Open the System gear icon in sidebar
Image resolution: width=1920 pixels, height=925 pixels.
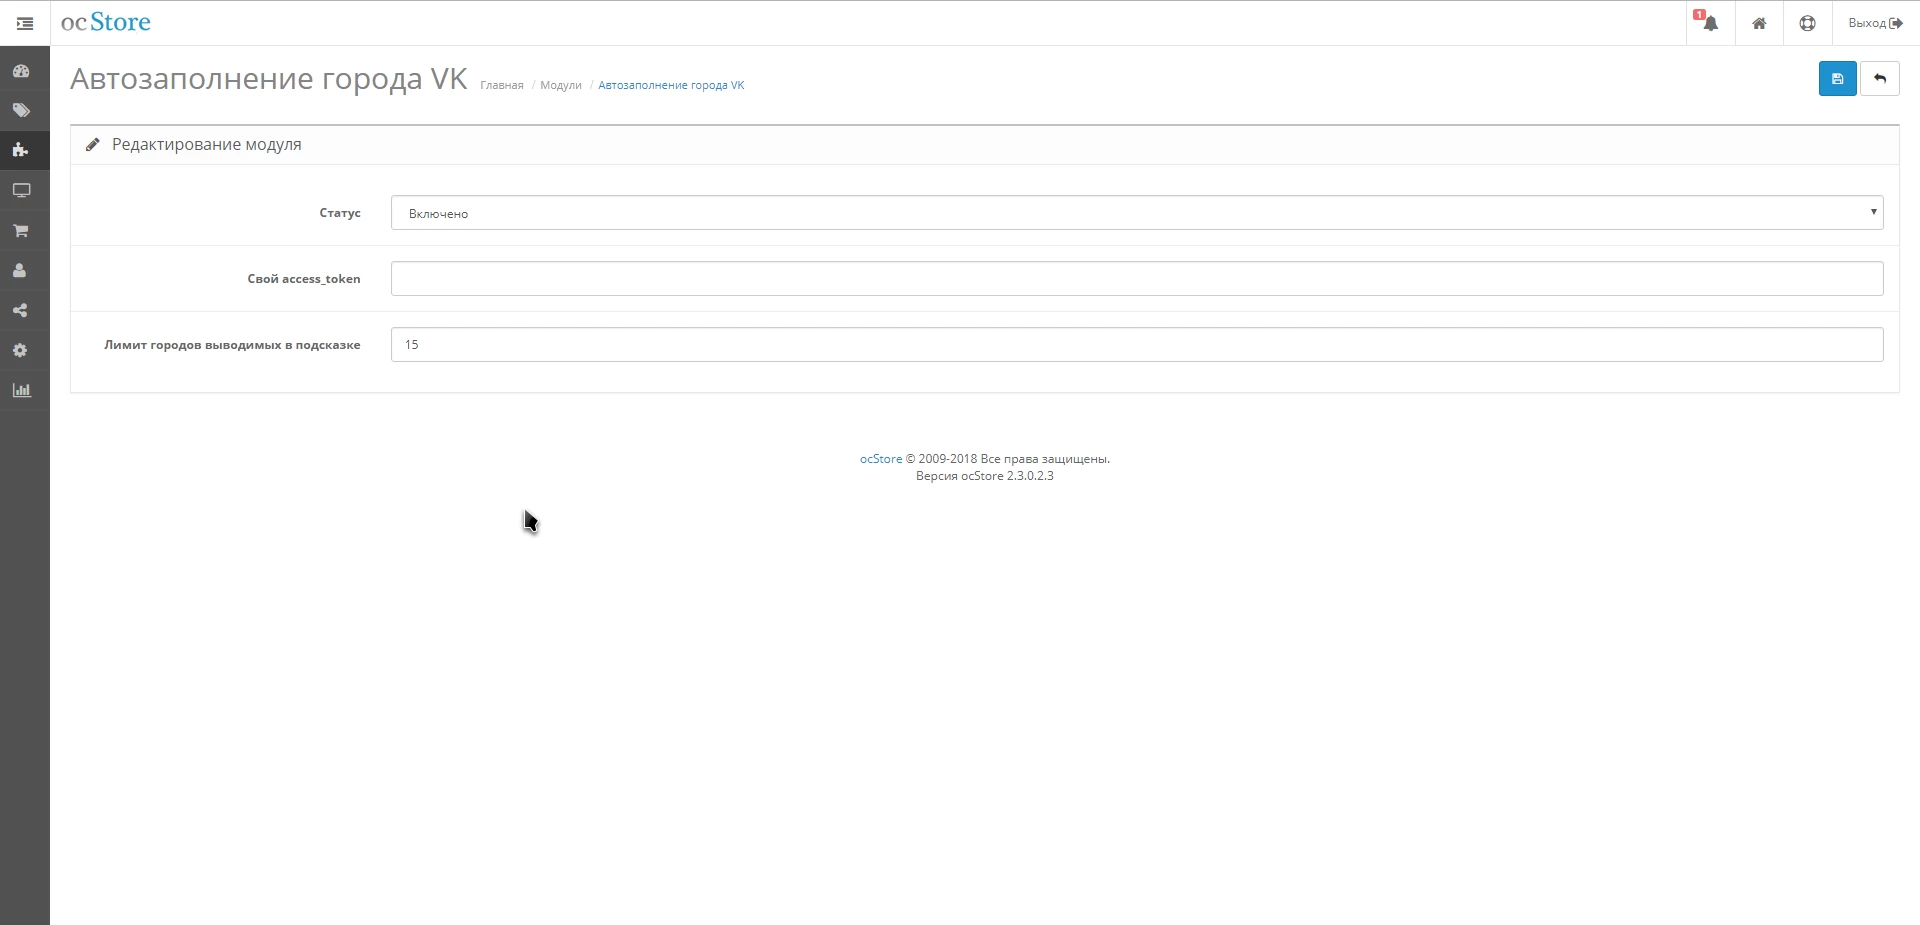click(21, 351)
